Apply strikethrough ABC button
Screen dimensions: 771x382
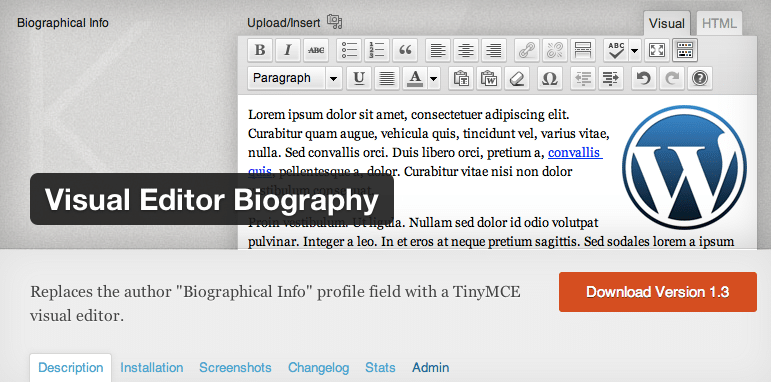tap(316, 50)
